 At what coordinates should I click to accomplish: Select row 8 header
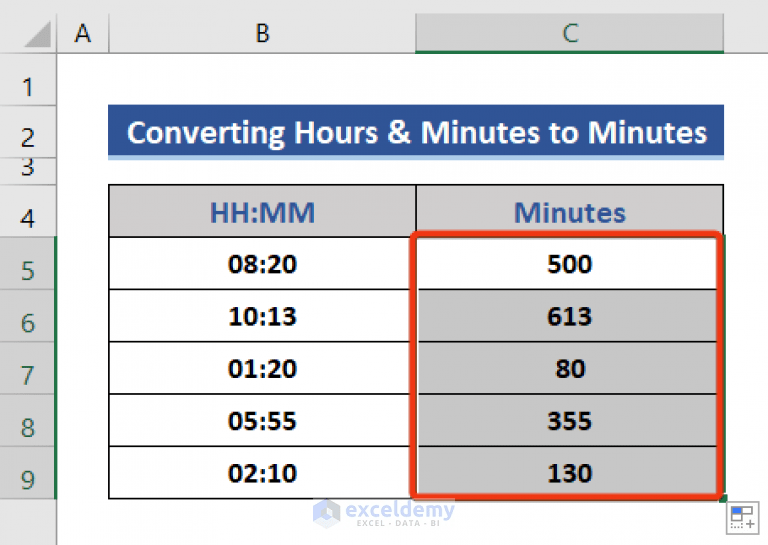point(28,421)
